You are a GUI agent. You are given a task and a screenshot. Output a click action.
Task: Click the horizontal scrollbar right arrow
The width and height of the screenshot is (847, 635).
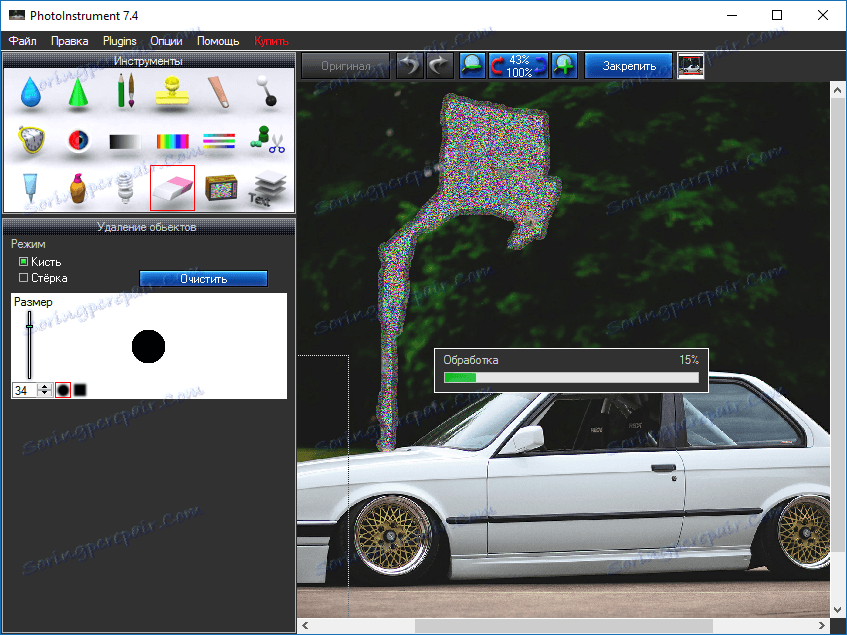click(x=822, y=625)
